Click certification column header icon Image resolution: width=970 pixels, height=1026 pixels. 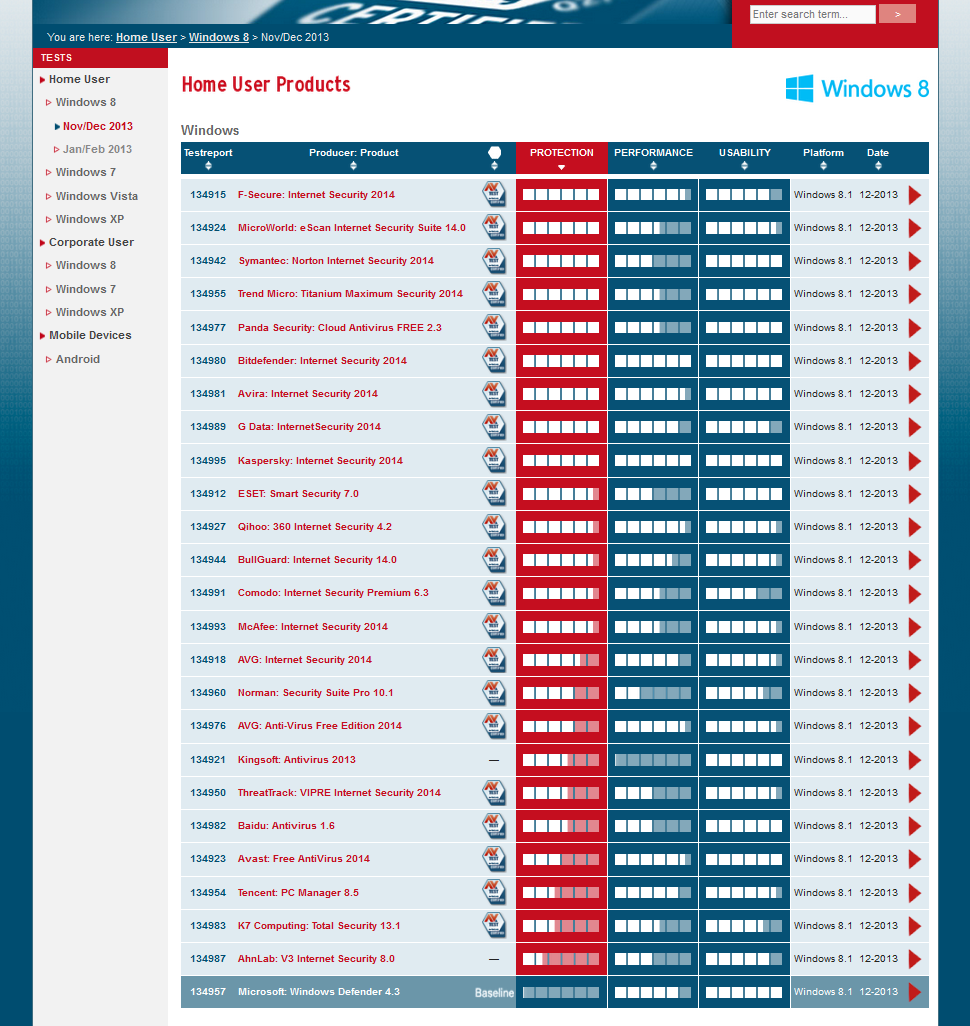point(495,153)
